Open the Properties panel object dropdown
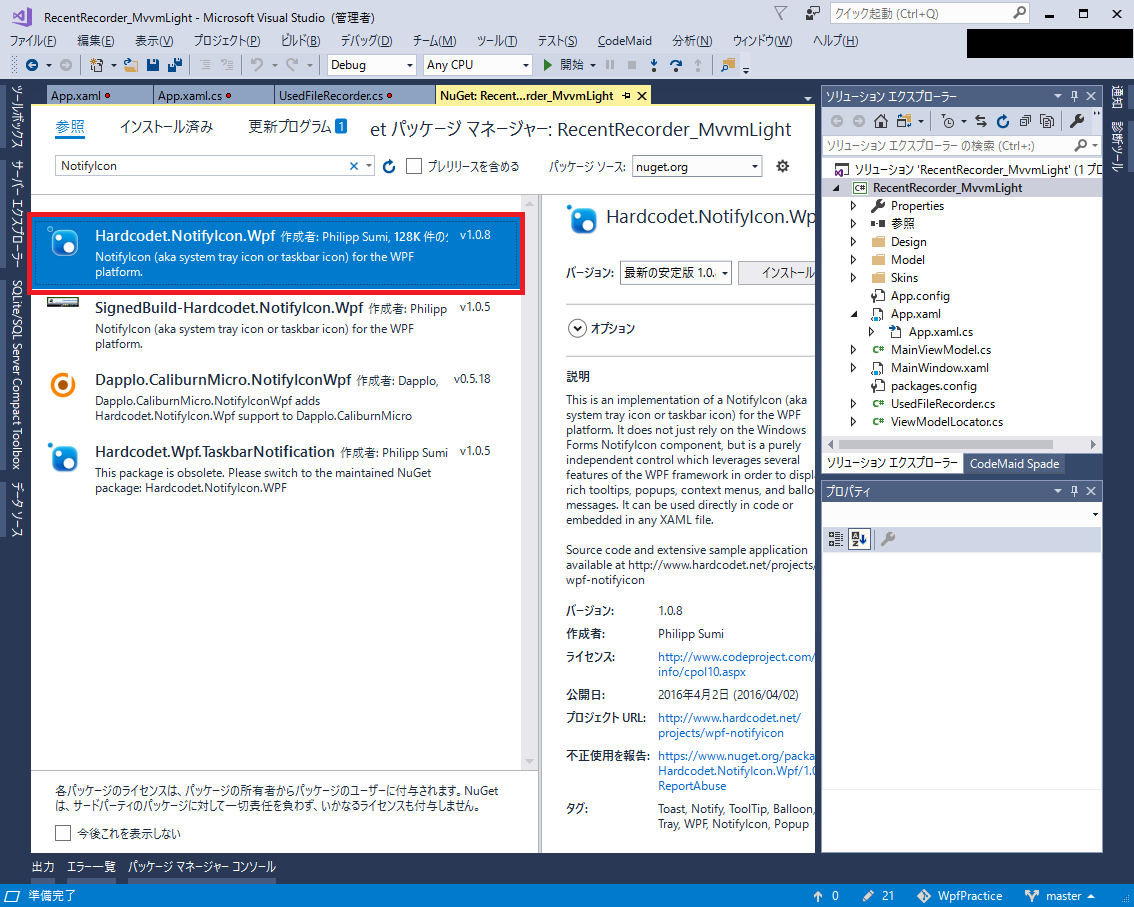 click(x=1095, y=514)
